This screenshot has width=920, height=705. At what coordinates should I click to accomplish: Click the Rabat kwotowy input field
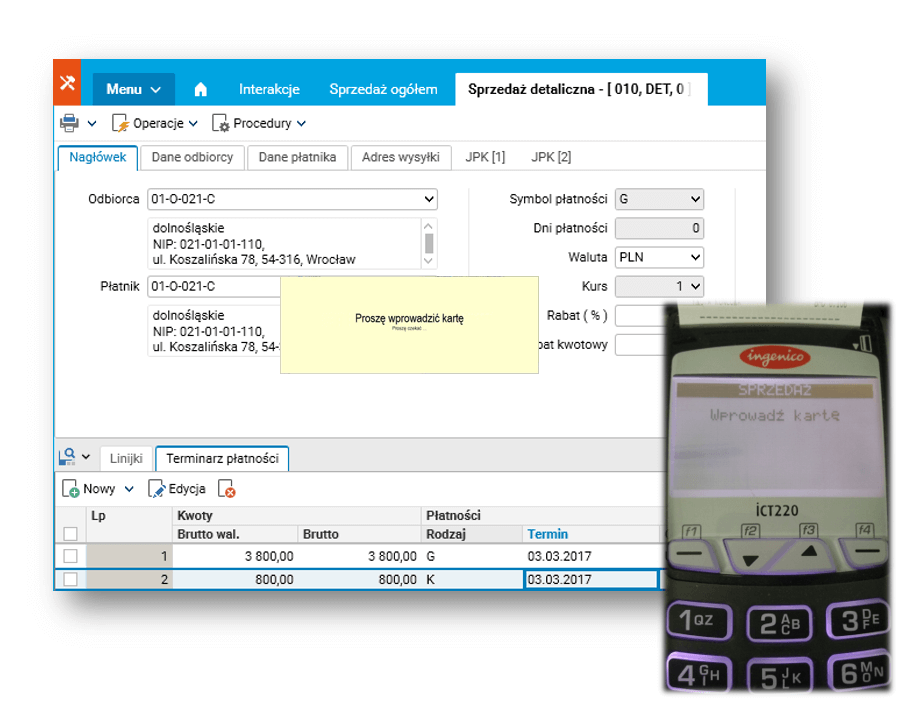[640, 344]
